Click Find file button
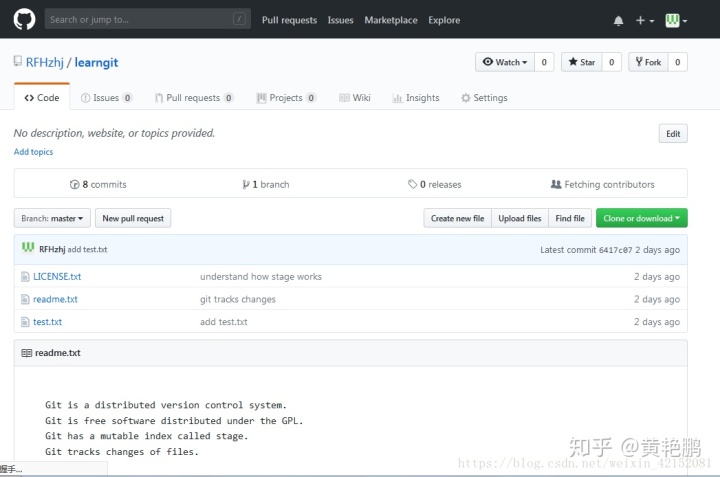The image size is (720, 477). tap(570, 218)
